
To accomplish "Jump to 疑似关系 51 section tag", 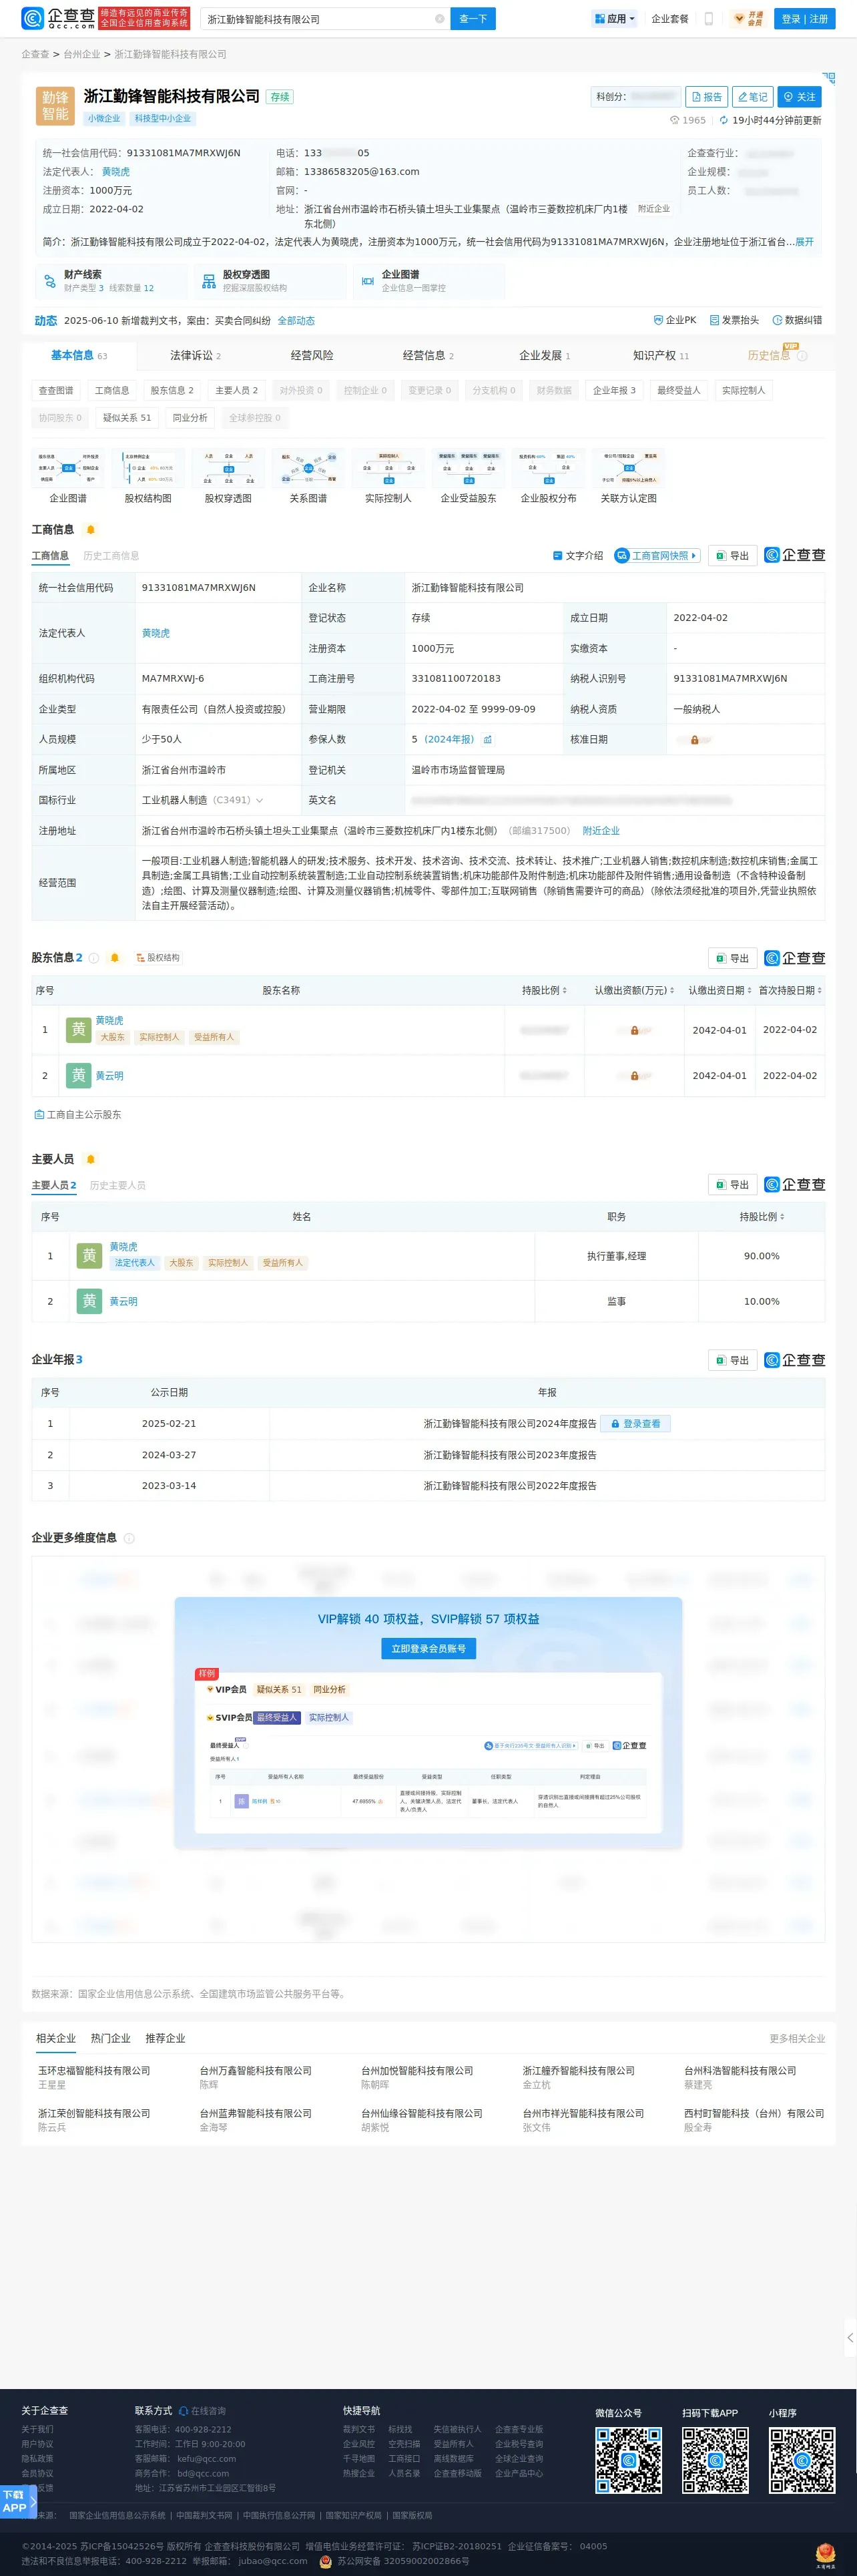I will click(127, 418).
